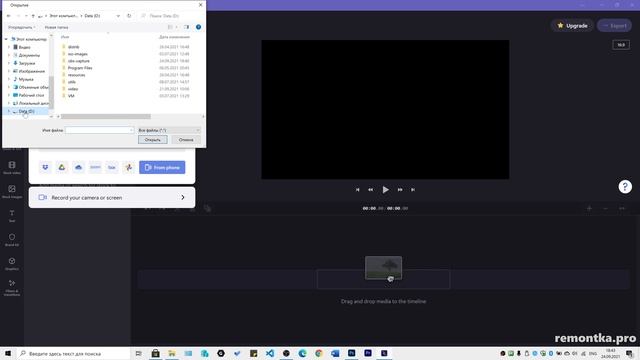
Task: Skip to the end of the video
Action: (x=413, y=190)
